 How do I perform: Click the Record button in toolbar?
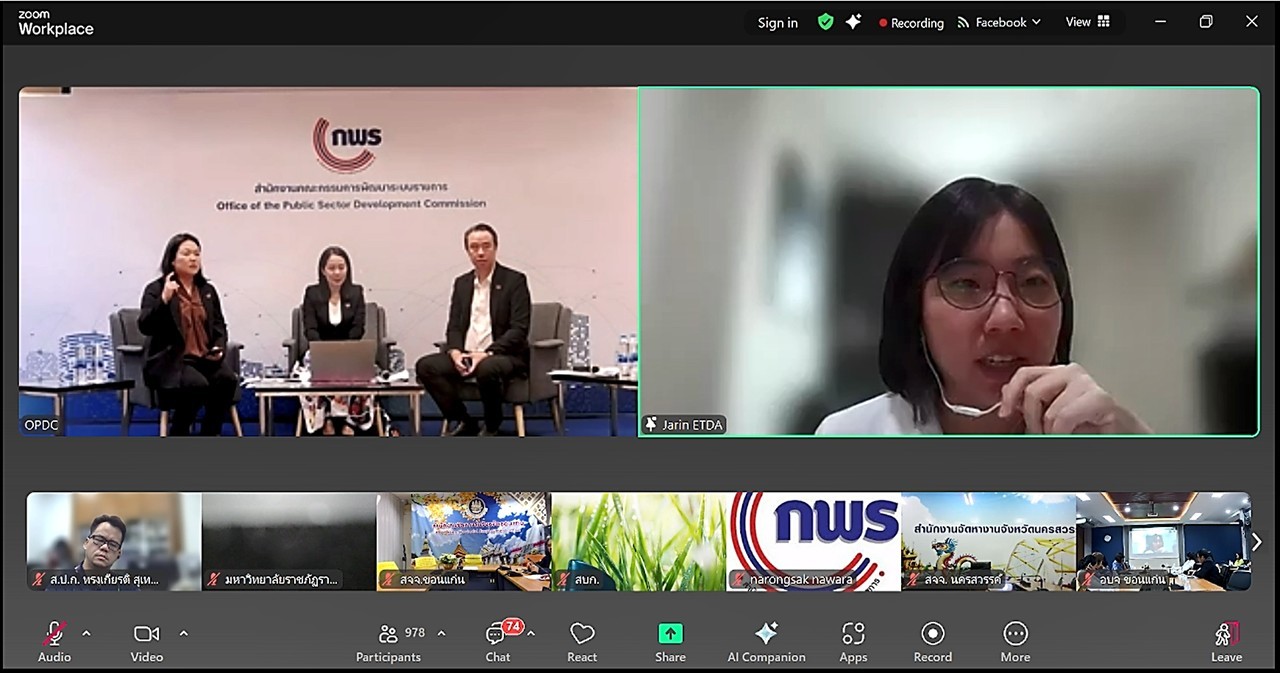click(x=932, y=642)
